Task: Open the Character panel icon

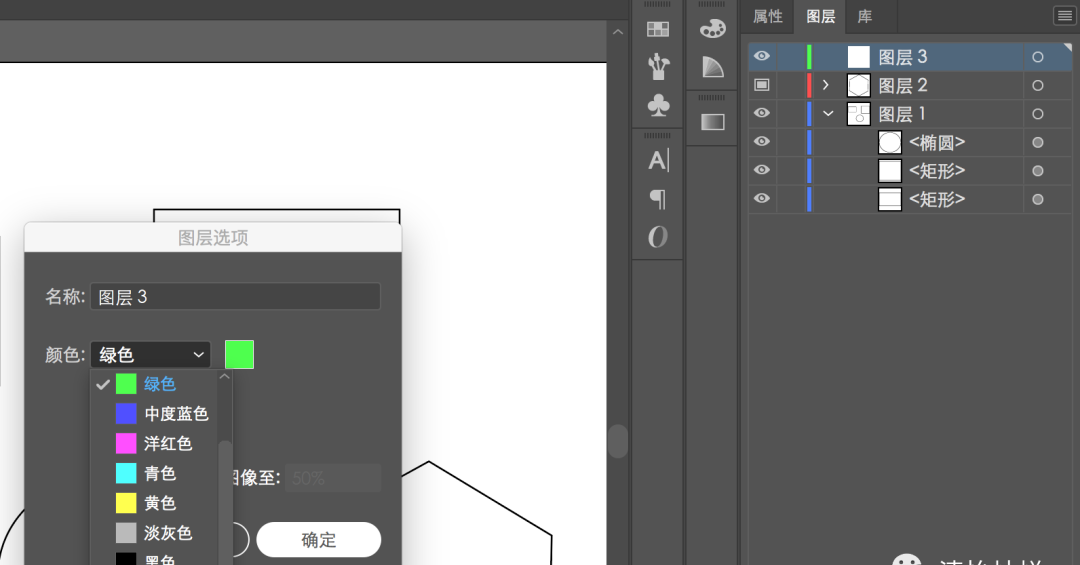Action: coord(658,161)
